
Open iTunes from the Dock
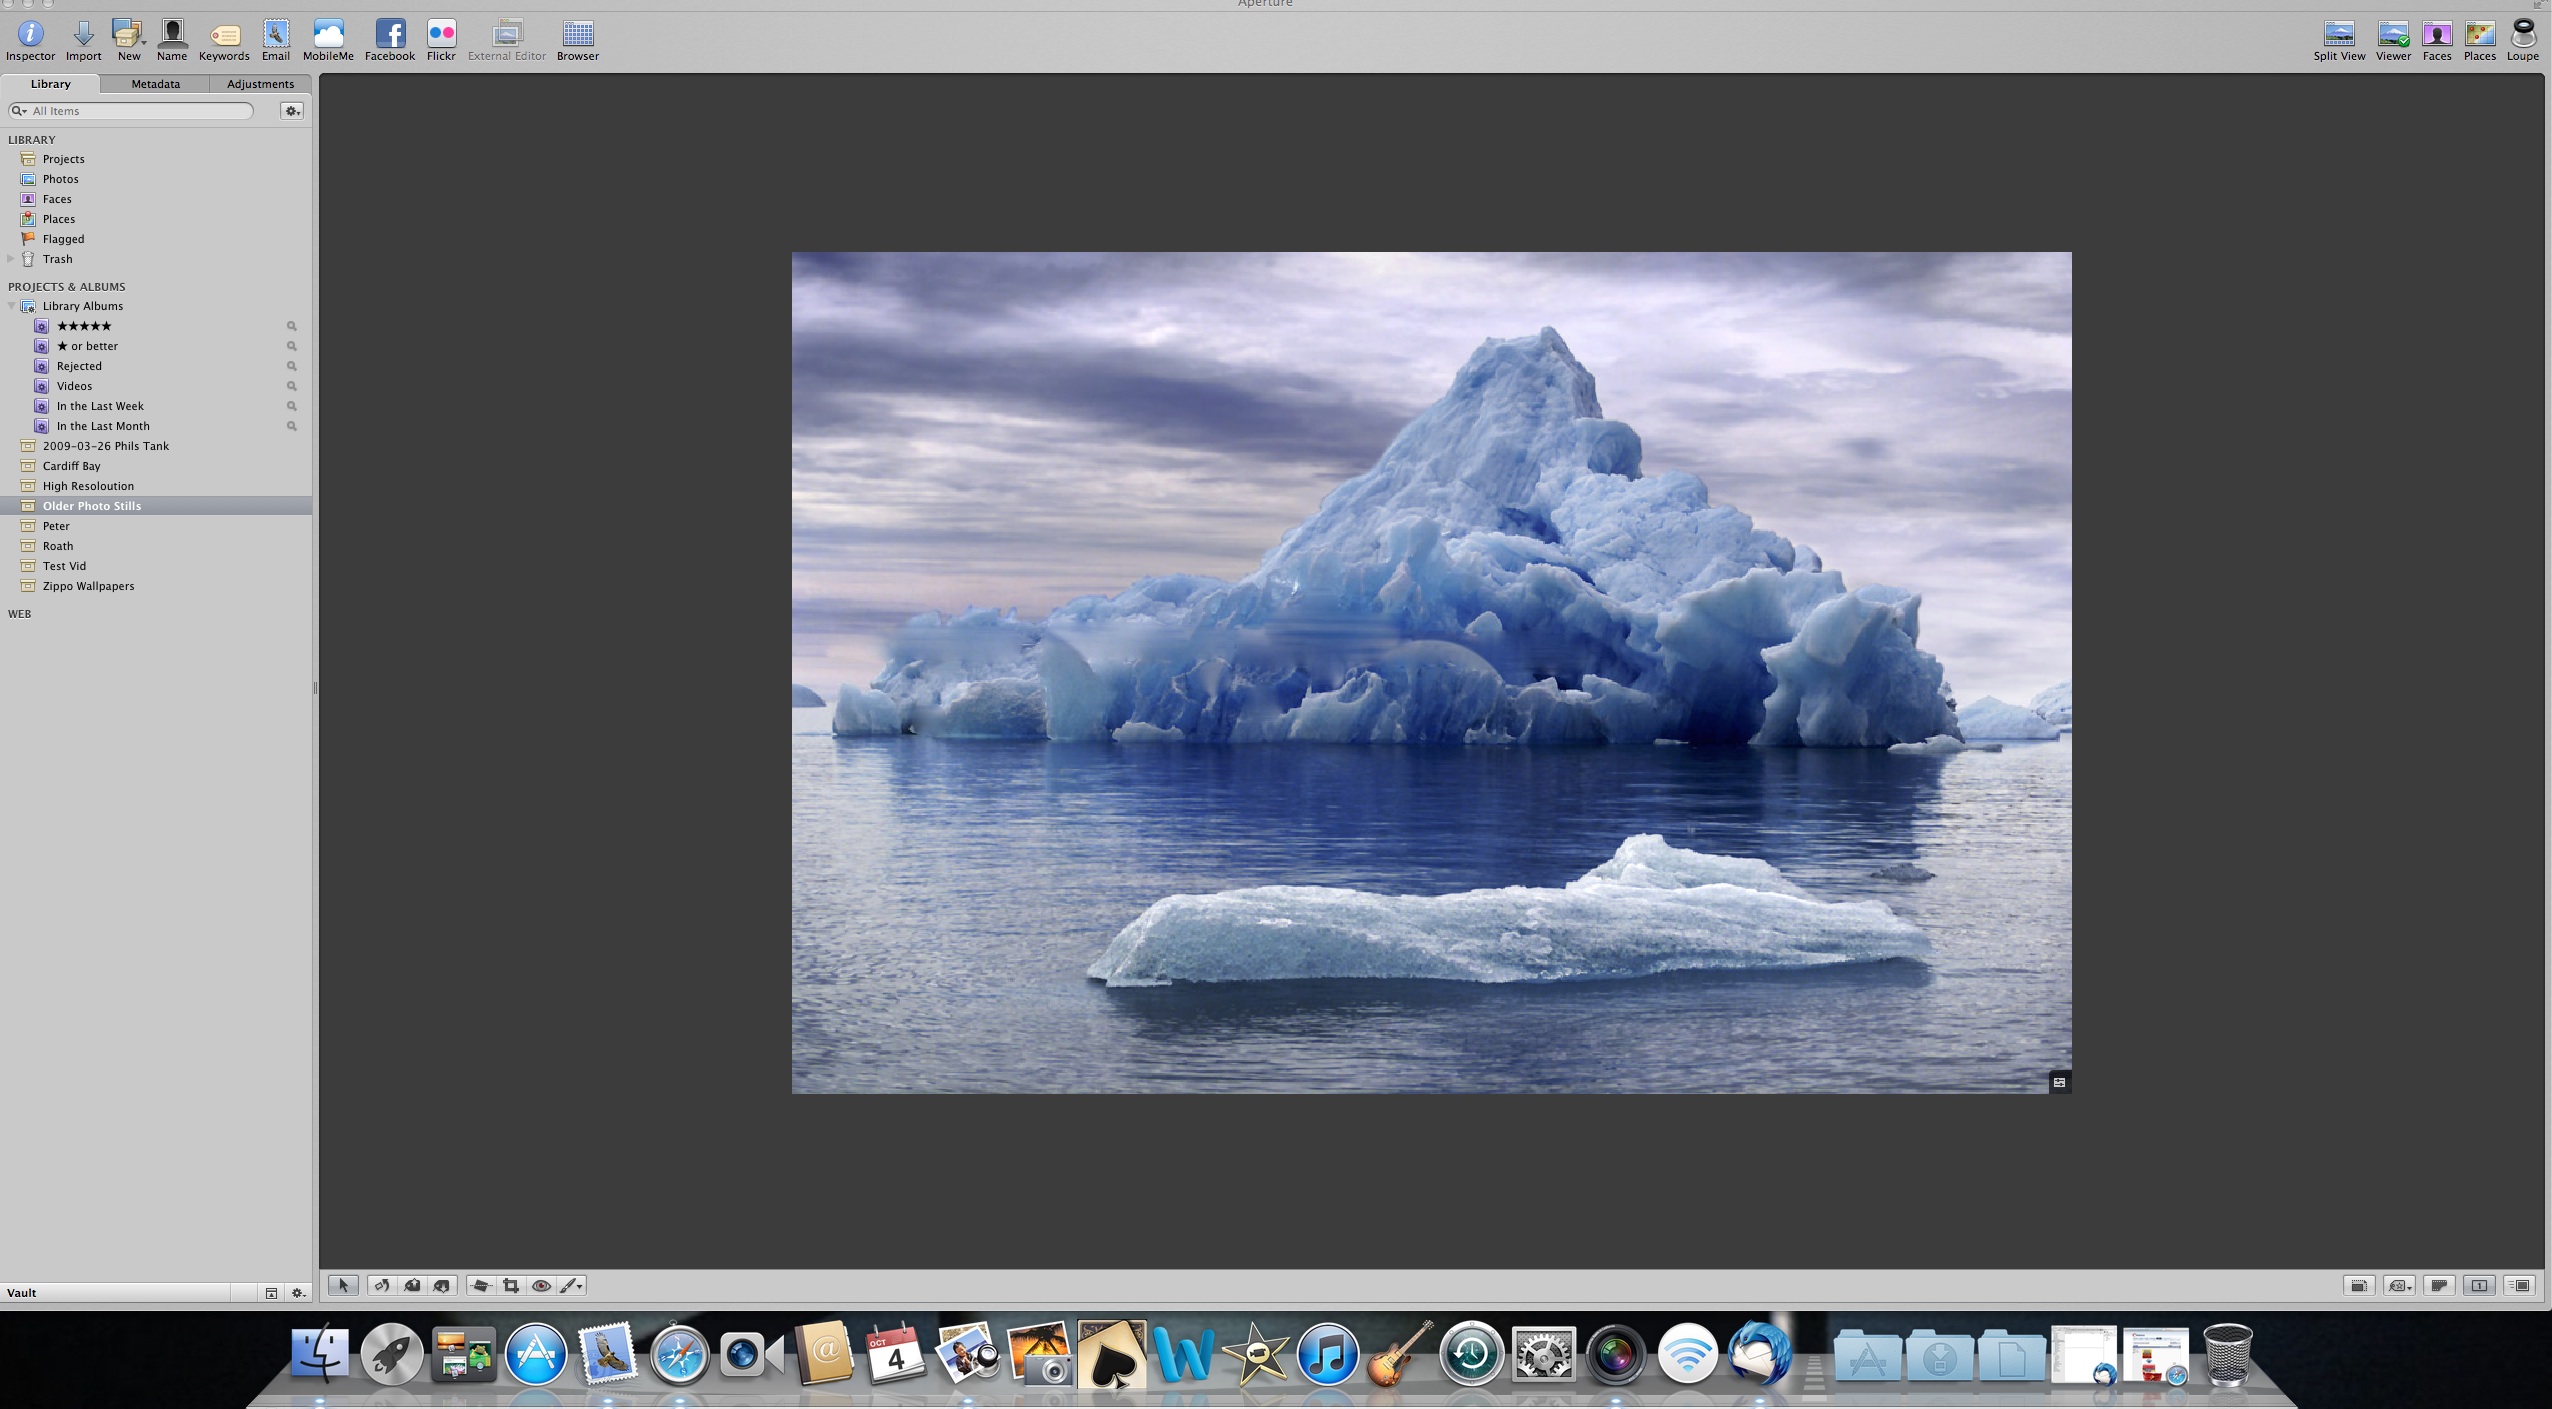[x=1327, y=1354]
